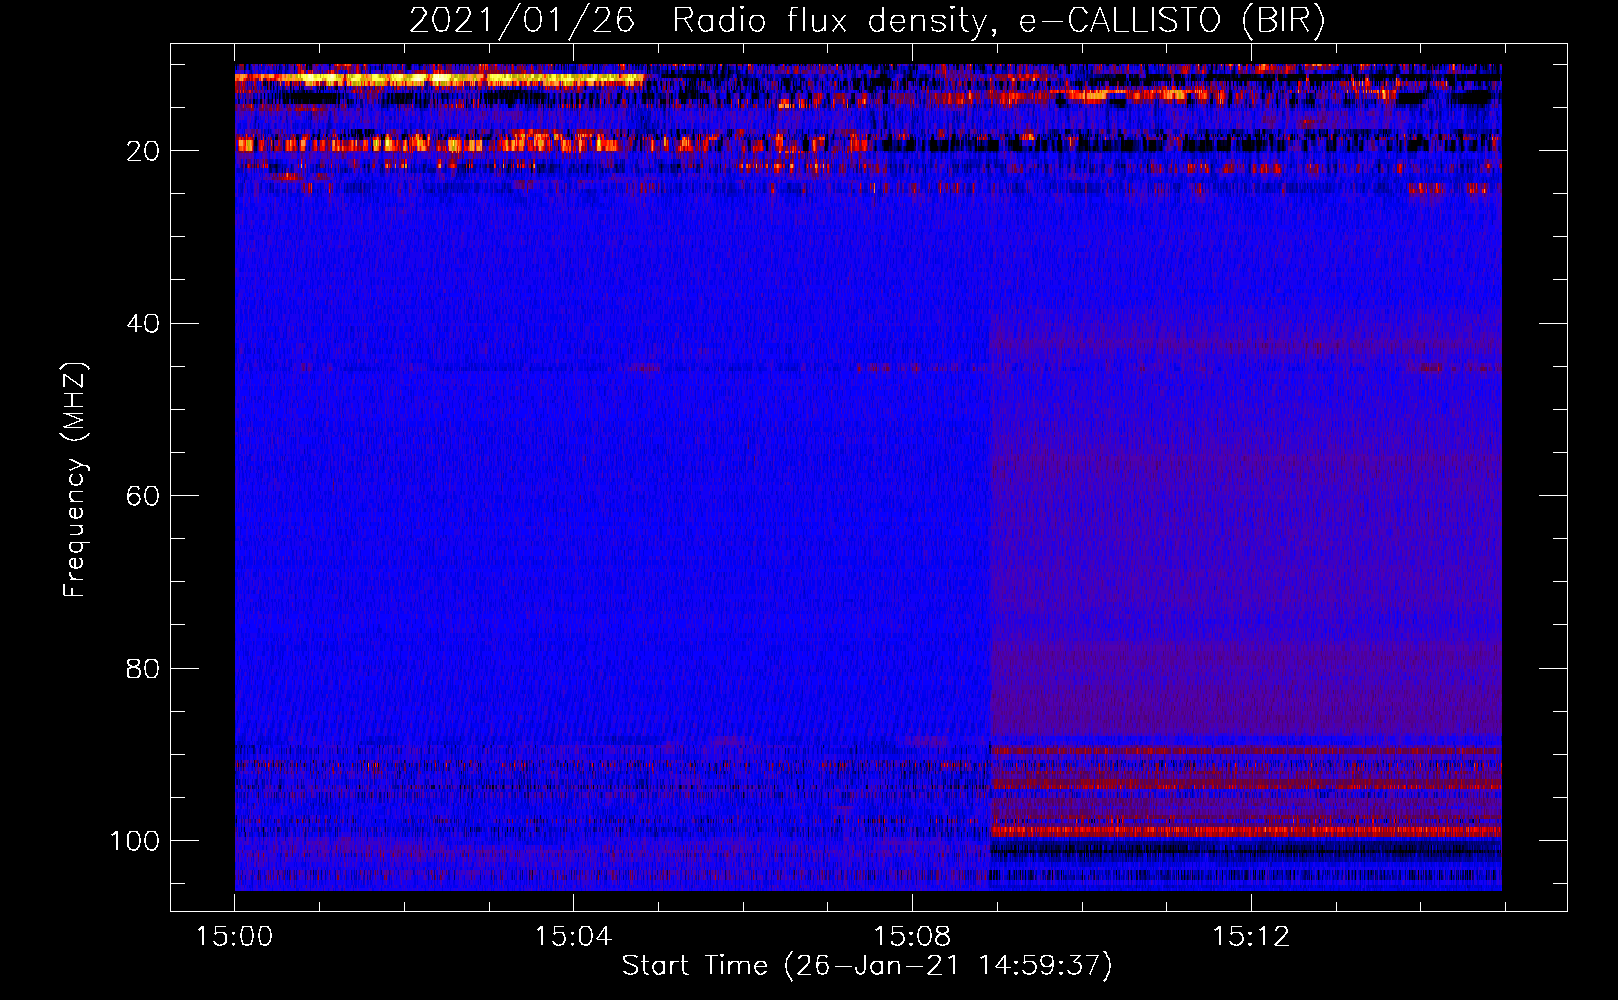Select the 'Frequency (MHZ)' y-axis label
The height and width of the screenshot is (1000, 1618).
75,480
